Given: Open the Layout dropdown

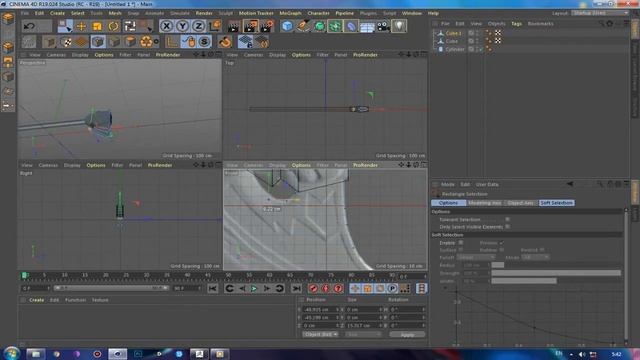Looking at the screenshot, I should (x=600, y=13).
